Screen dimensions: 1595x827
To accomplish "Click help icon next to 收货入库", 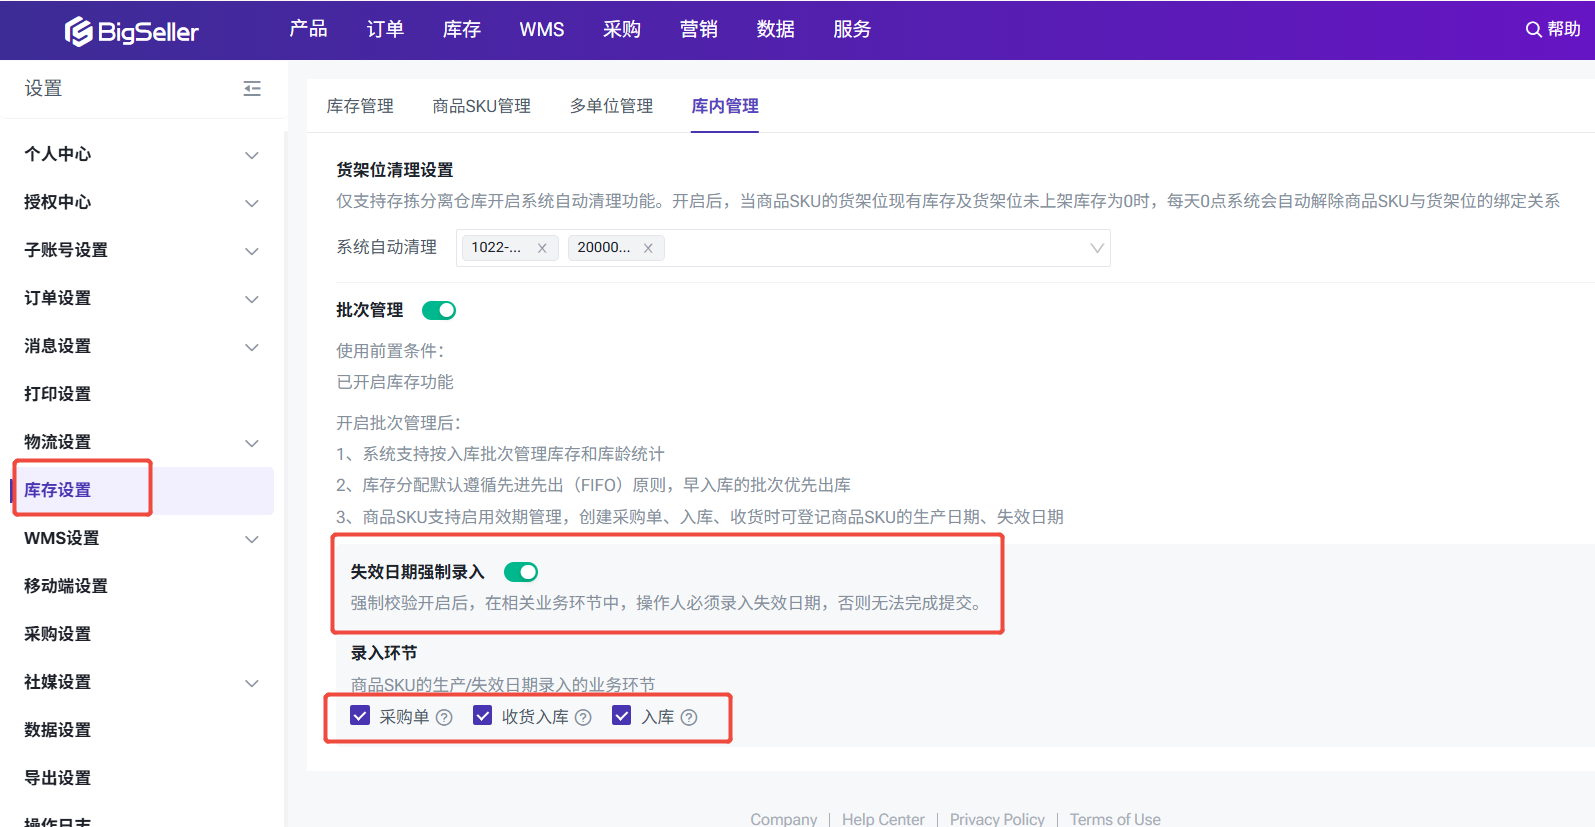I will (583, 717).
